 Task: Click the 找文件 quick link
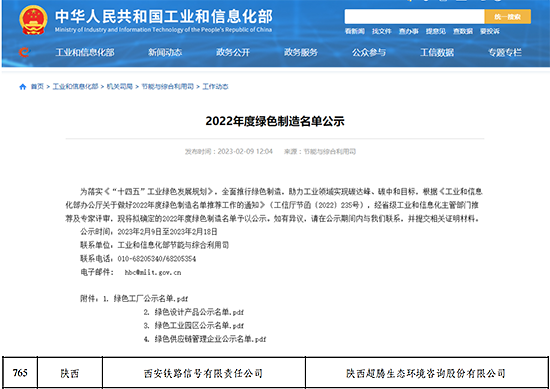pos(382,31)
